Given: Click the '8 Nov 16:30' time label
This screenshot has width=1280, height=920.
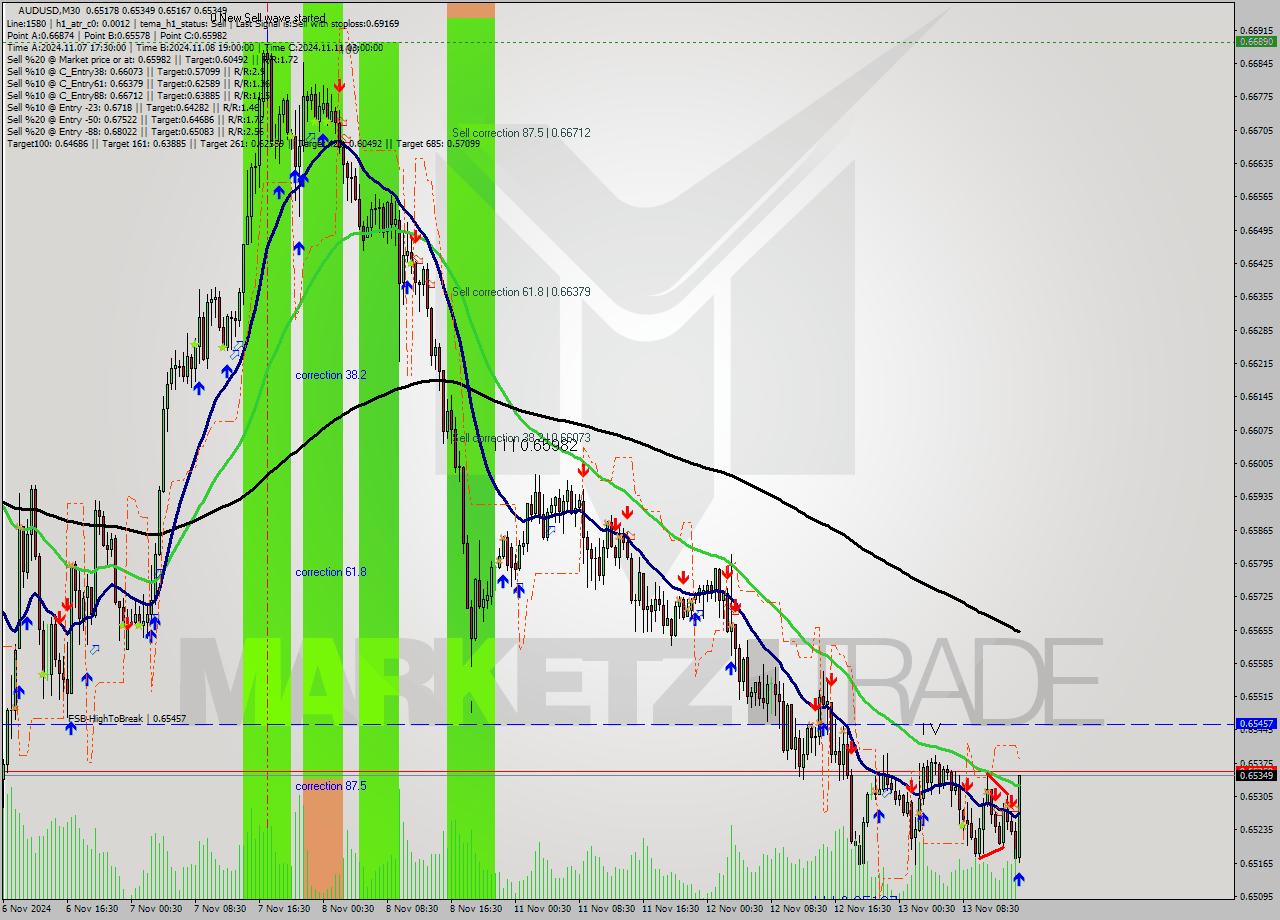Looking at the screenshot, I should (x=474, y=909).
